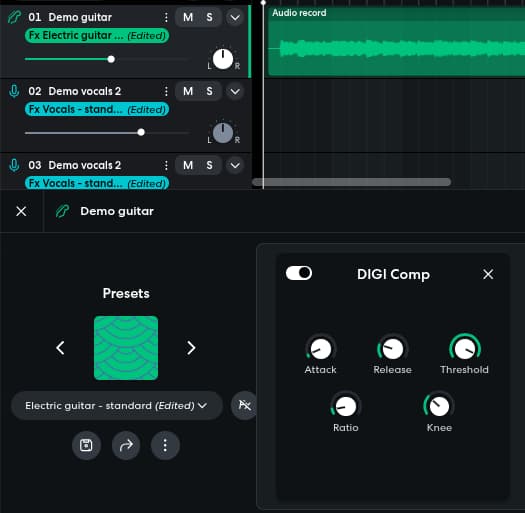Viewport: 525px width, 513px height.
Task: Solo track 02 Demo vocals 2
Action: click(209, 91)
